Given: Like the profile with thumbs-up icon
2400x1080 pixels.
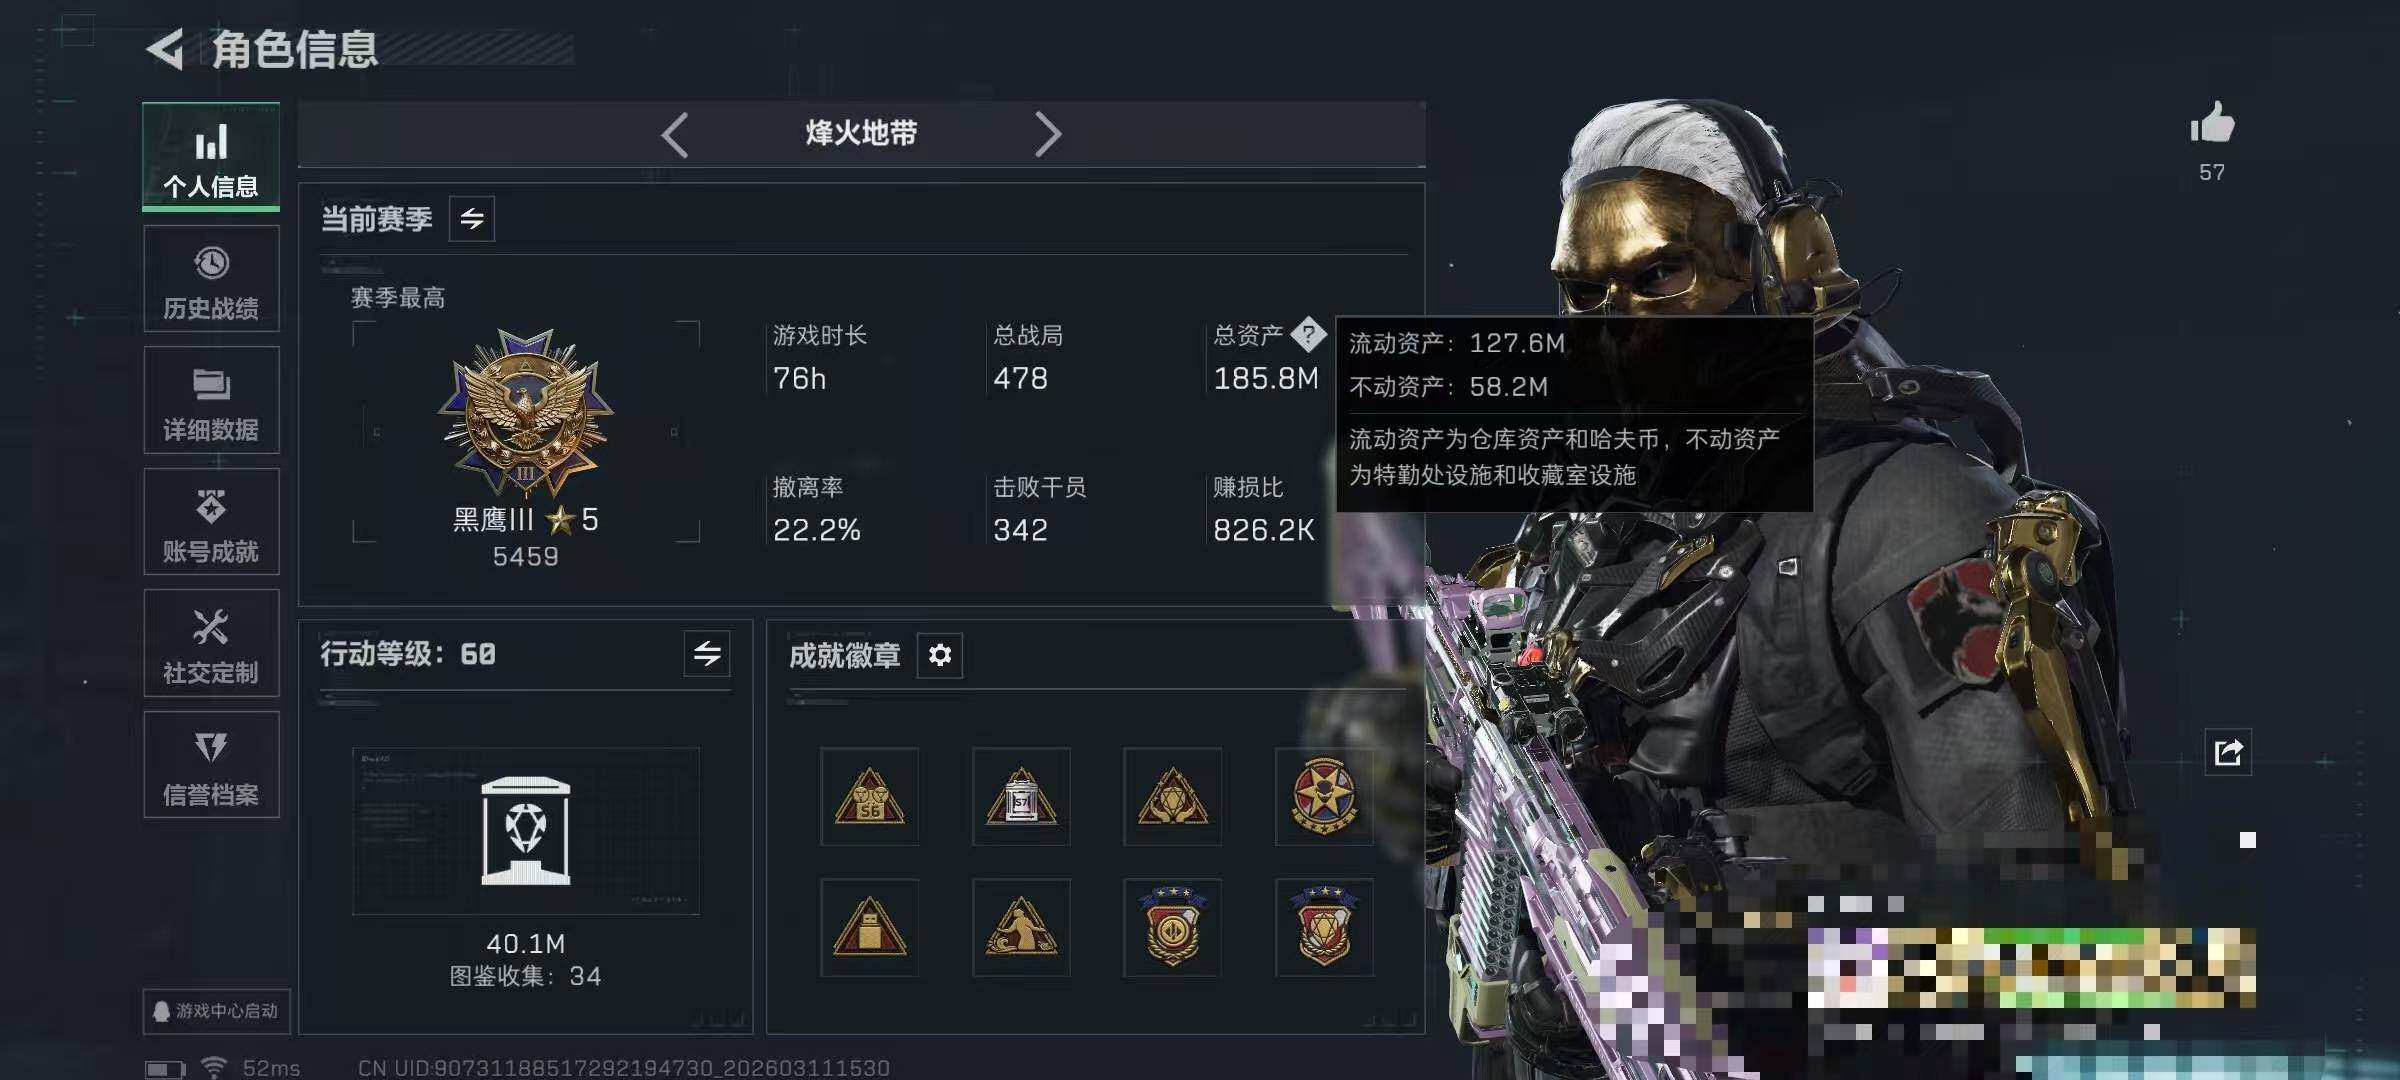Looking at the screenshot, I should point(2212,124).
